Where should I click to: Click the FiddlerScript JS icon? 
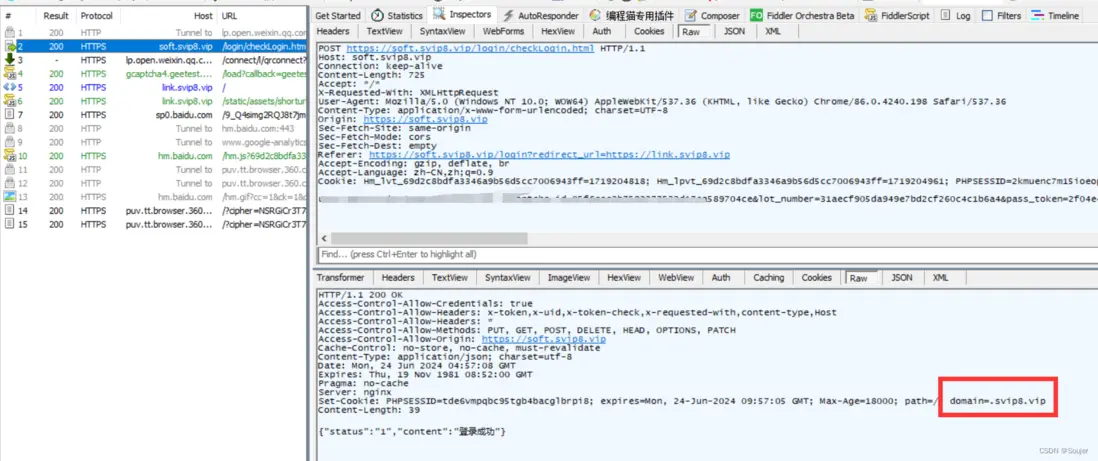tap(872, 15)
